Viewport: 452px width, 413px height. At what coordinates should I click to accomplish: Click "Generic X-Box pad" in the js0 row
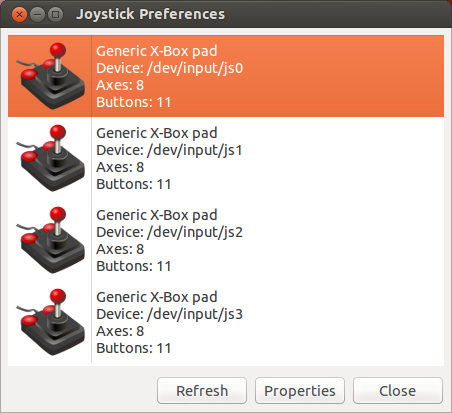click(157, 51)
